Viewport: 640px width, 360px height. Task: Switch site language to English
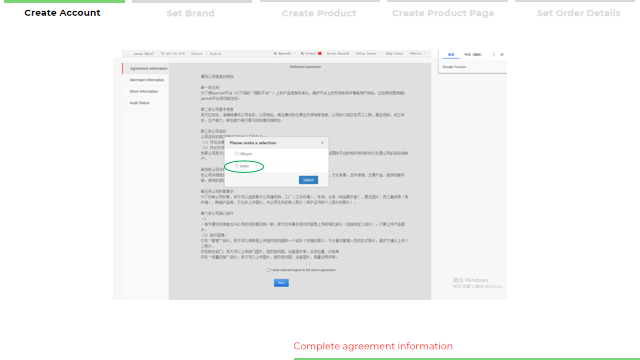click(216, 53)
